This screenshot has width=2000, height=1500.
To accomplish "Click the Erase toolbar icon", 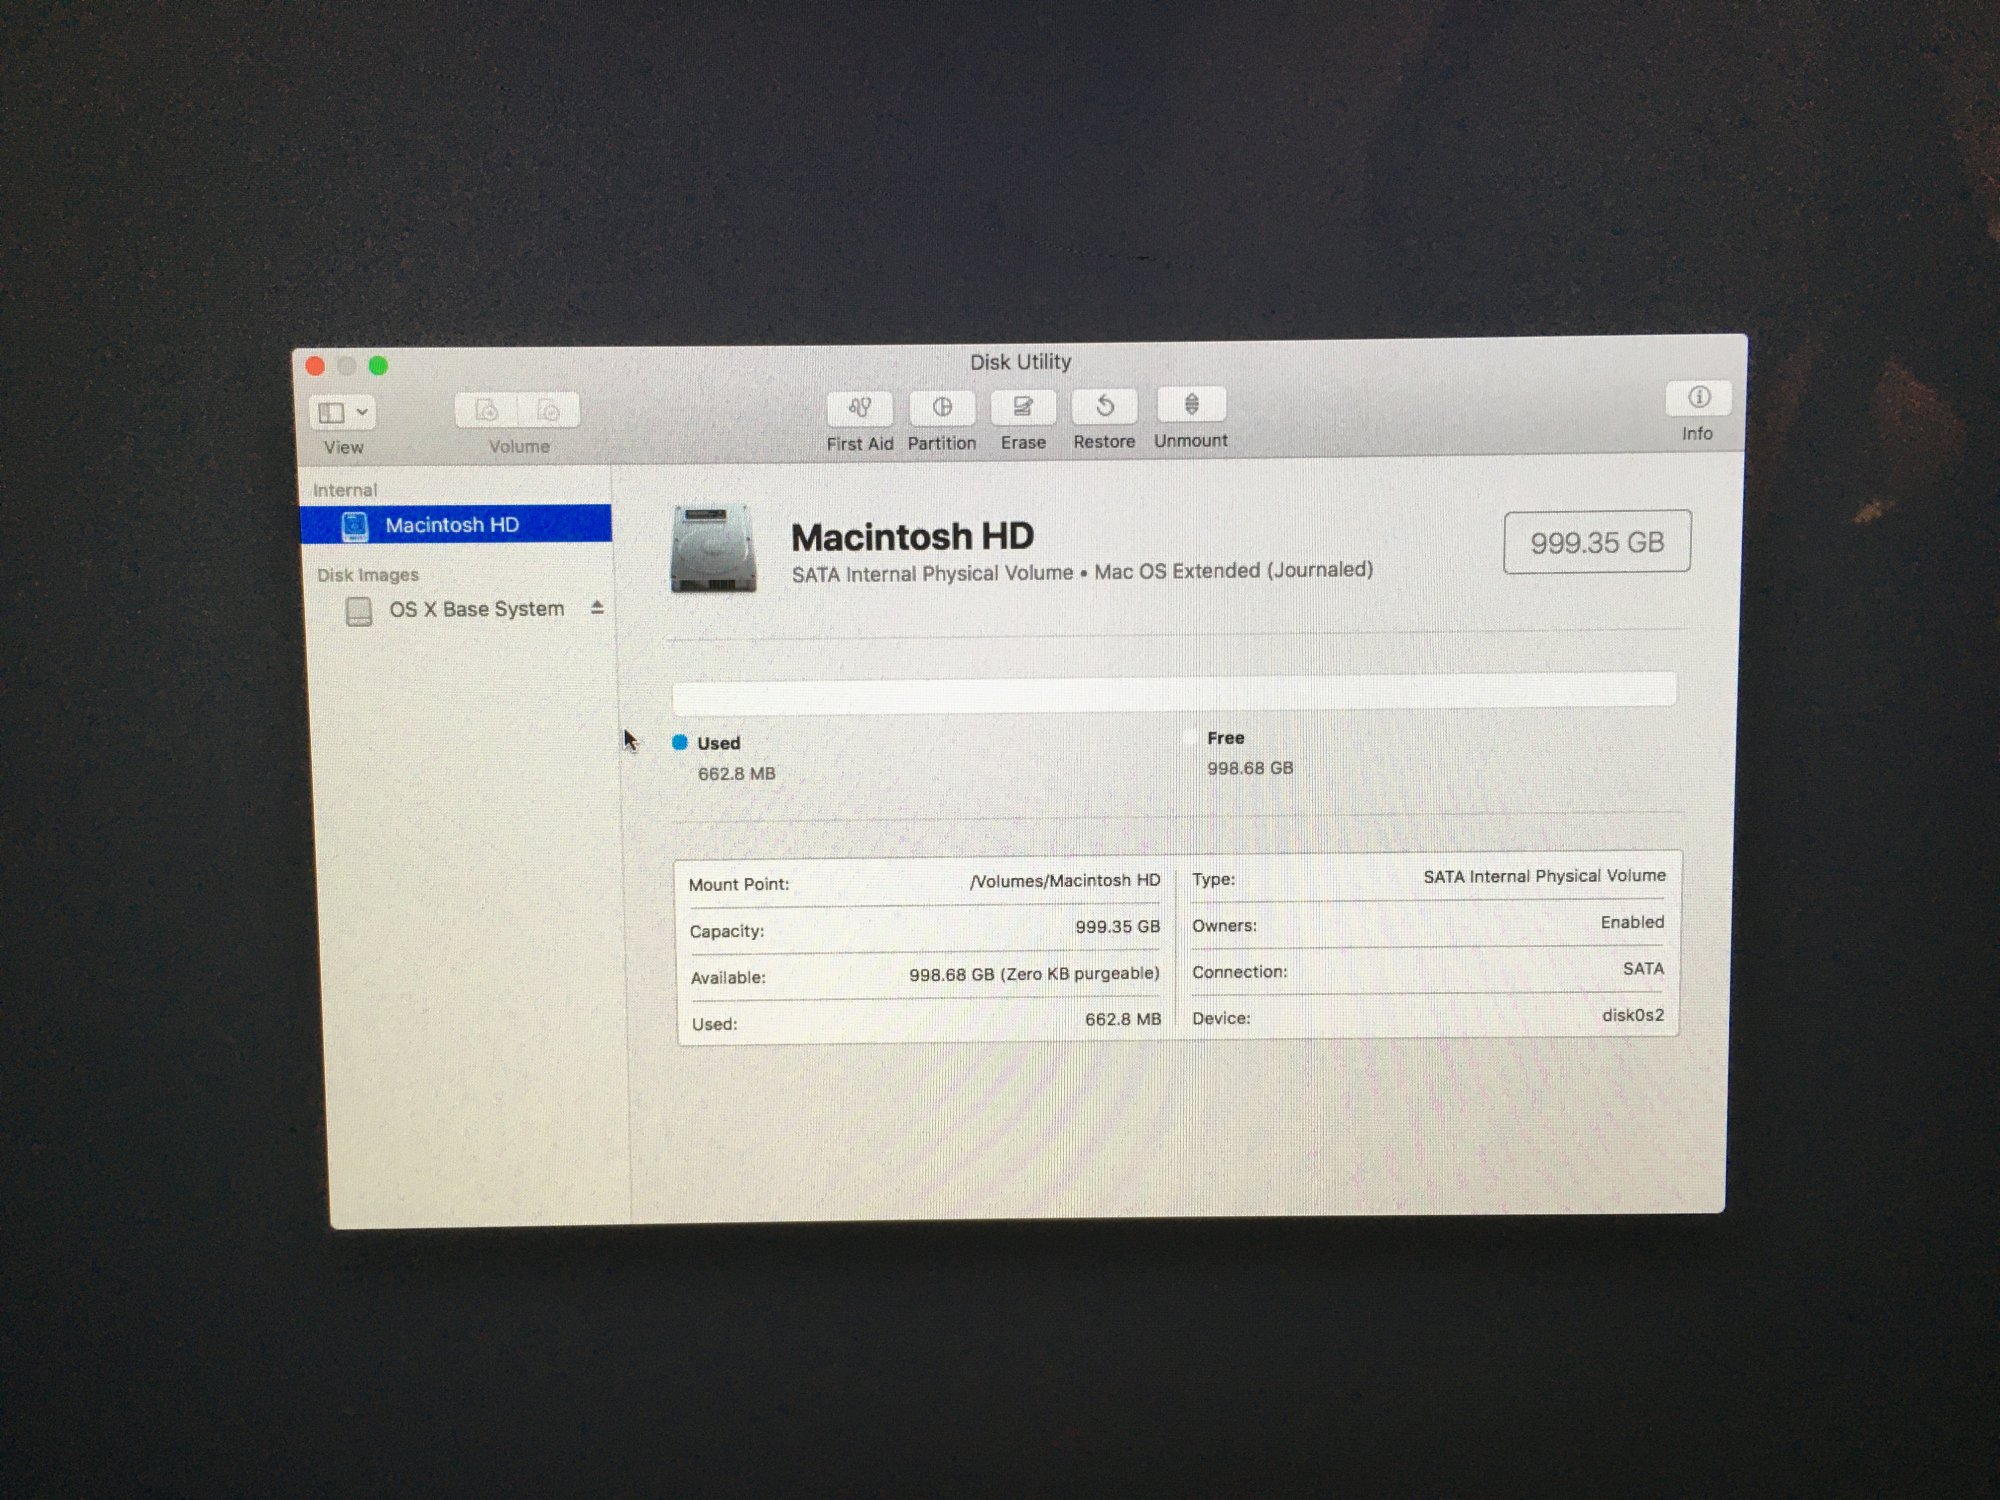I will pos(1022,407).
